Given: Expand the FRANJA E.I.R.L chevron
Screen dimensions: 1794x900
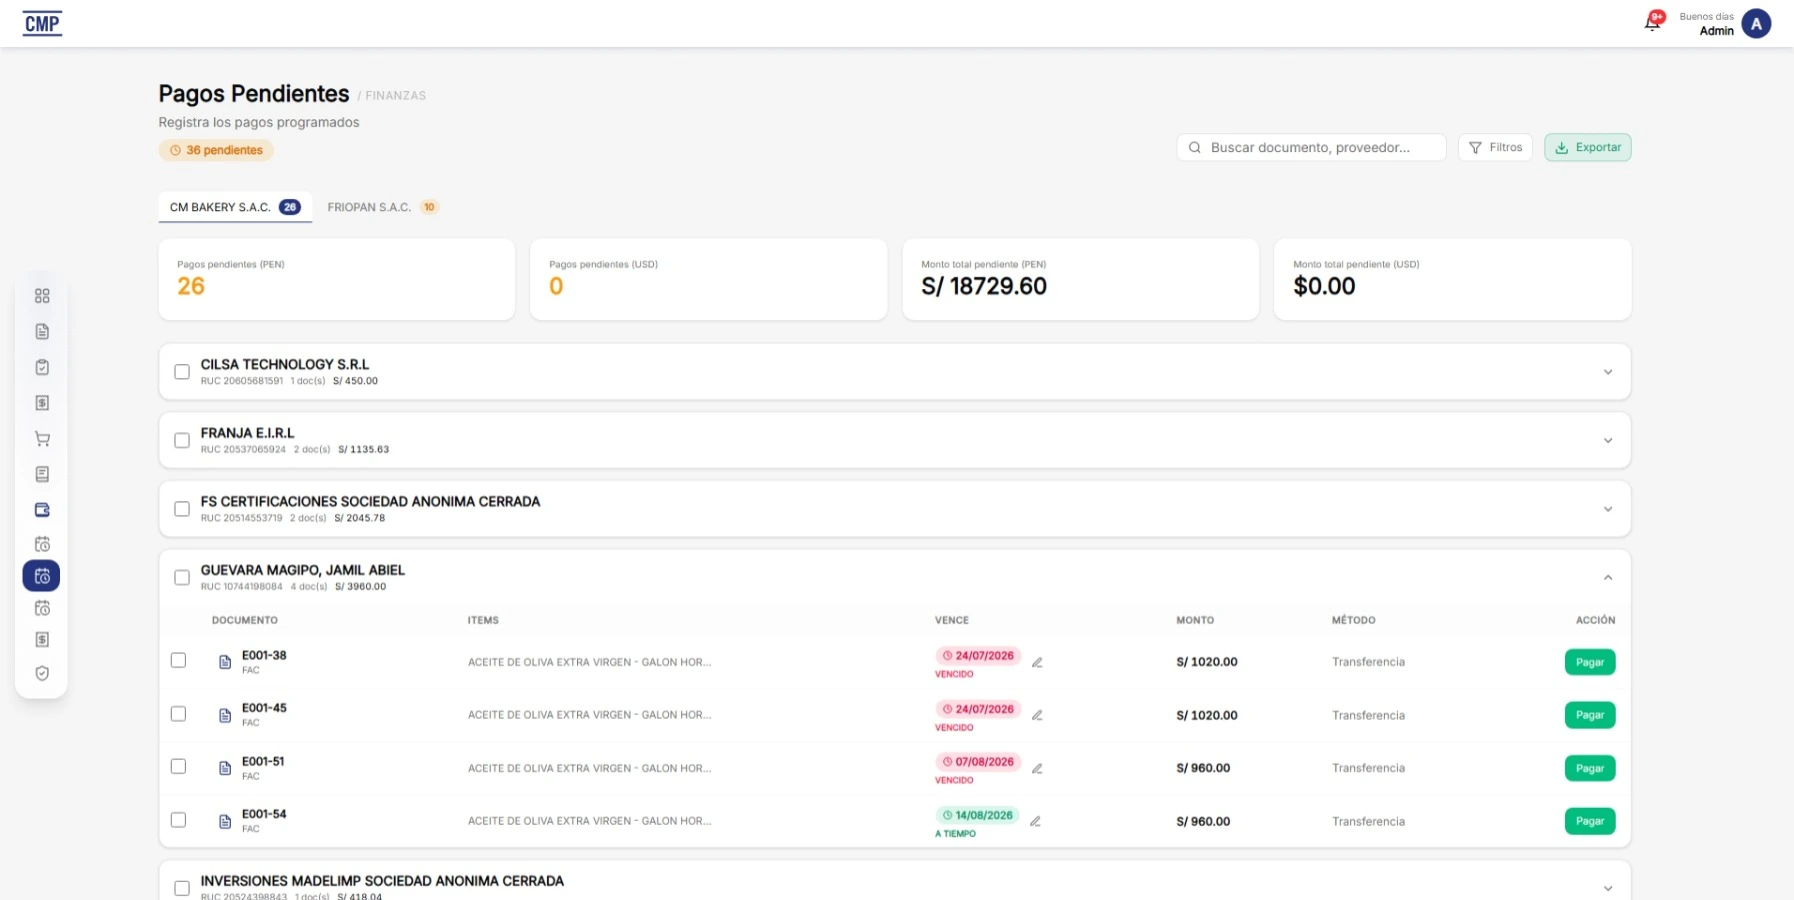Looking at the screenshot, I should click(x=1608, y=440).
